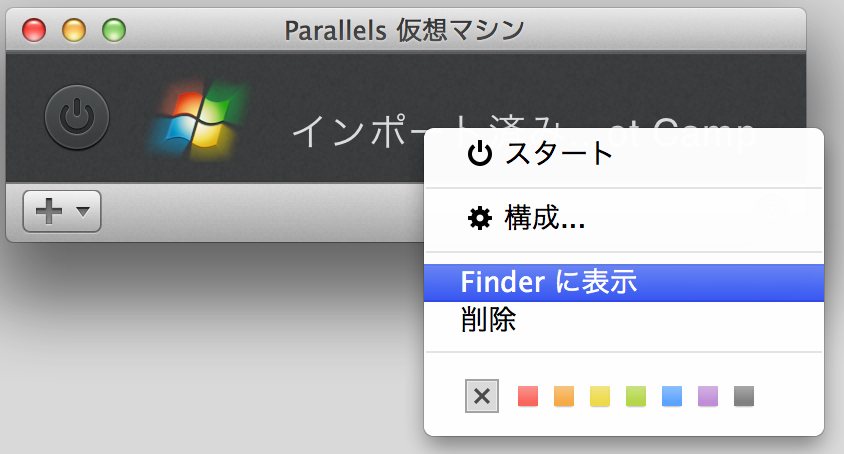Clear the color label with X
Image resolution: width=844 pixels, height=454 pixels.
(481, 396)
